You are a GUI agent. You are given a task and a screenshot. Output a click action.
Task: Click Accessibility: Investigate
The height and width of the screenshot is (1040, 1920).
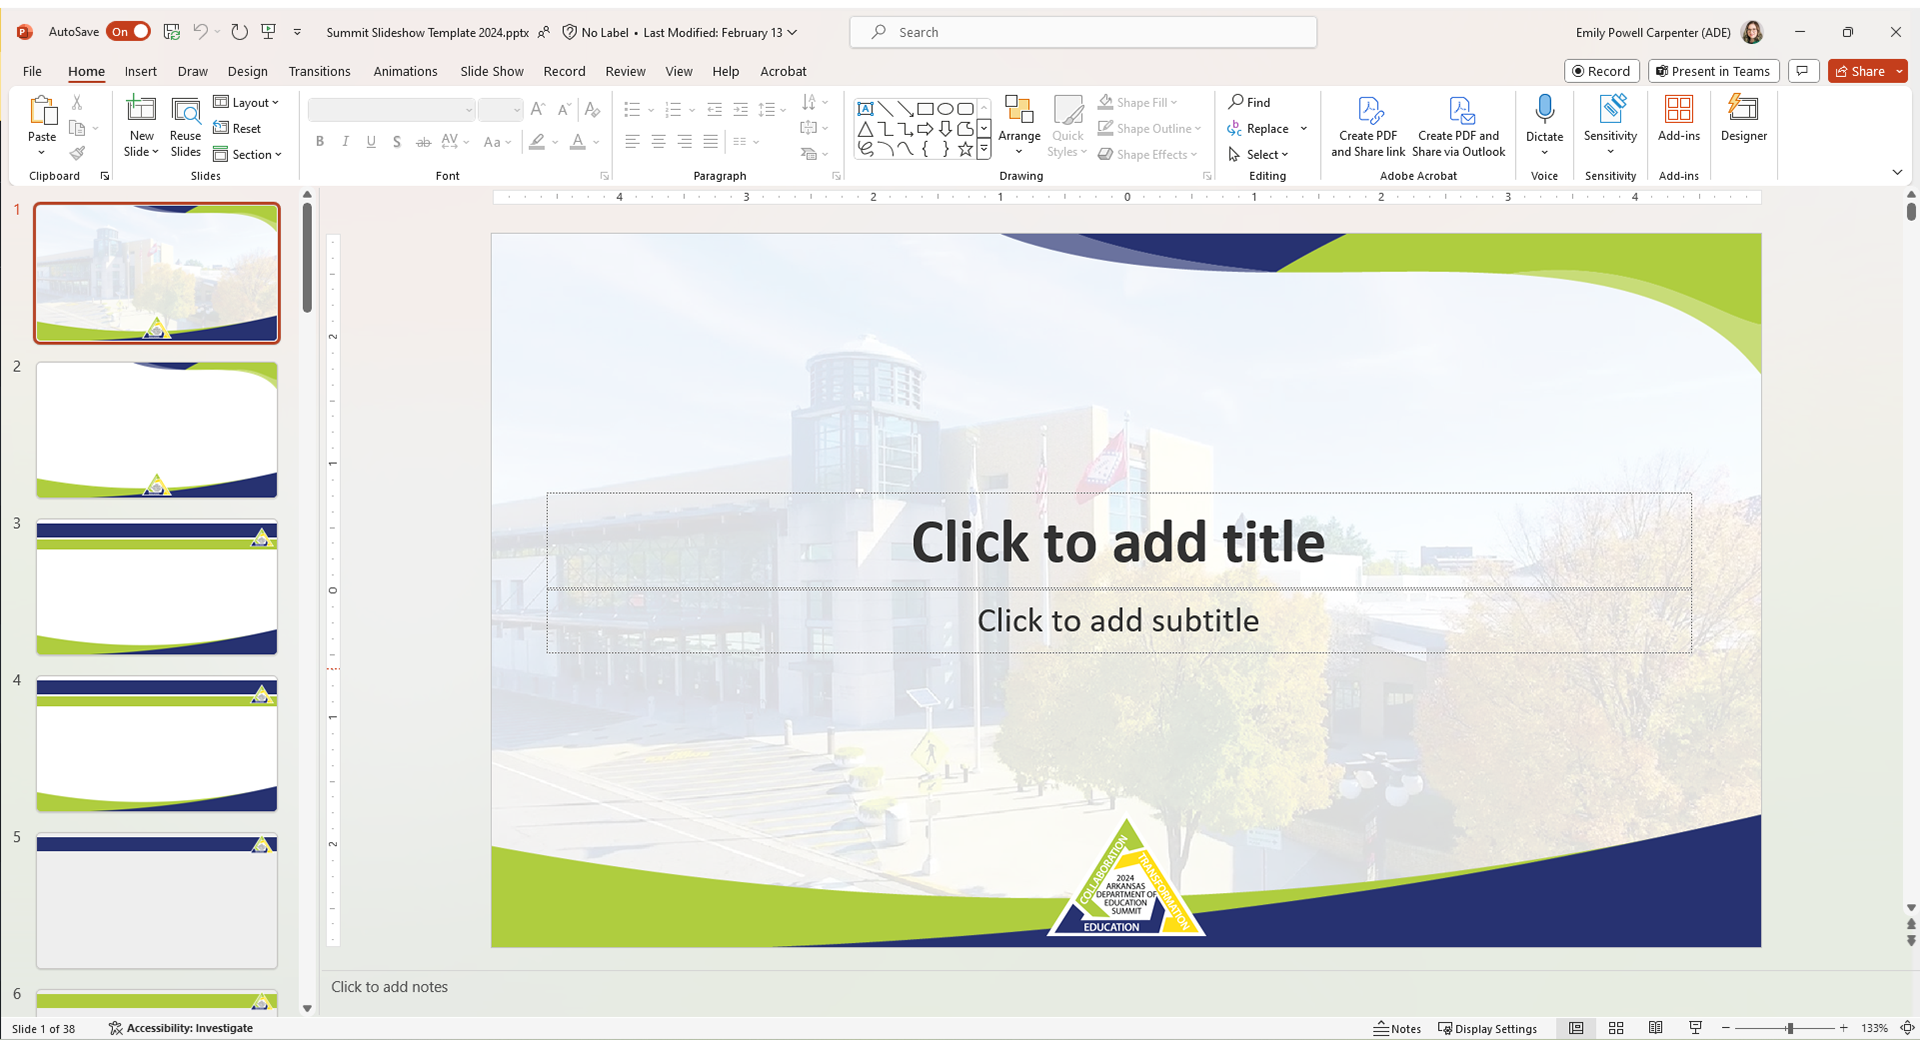(181, 1028)
